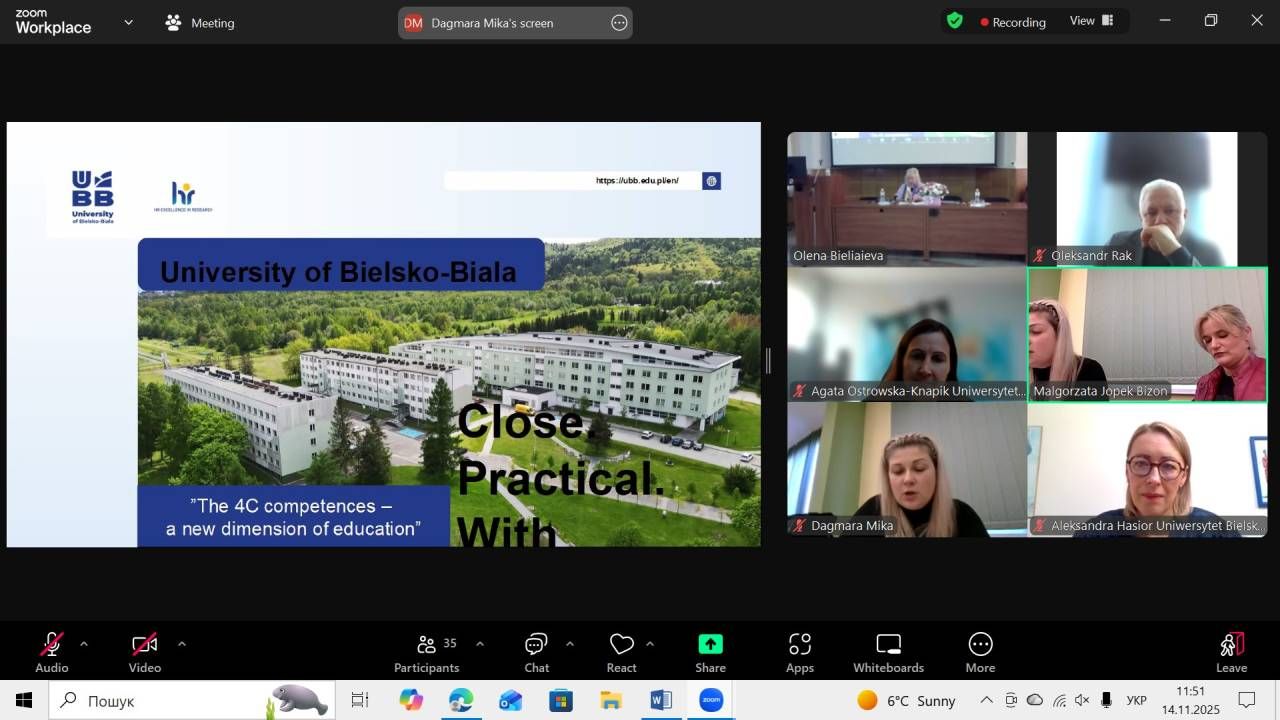Select Dagmara Mika's video tile
This screenshot has height=720, width=1280.
tap(907, 470)
